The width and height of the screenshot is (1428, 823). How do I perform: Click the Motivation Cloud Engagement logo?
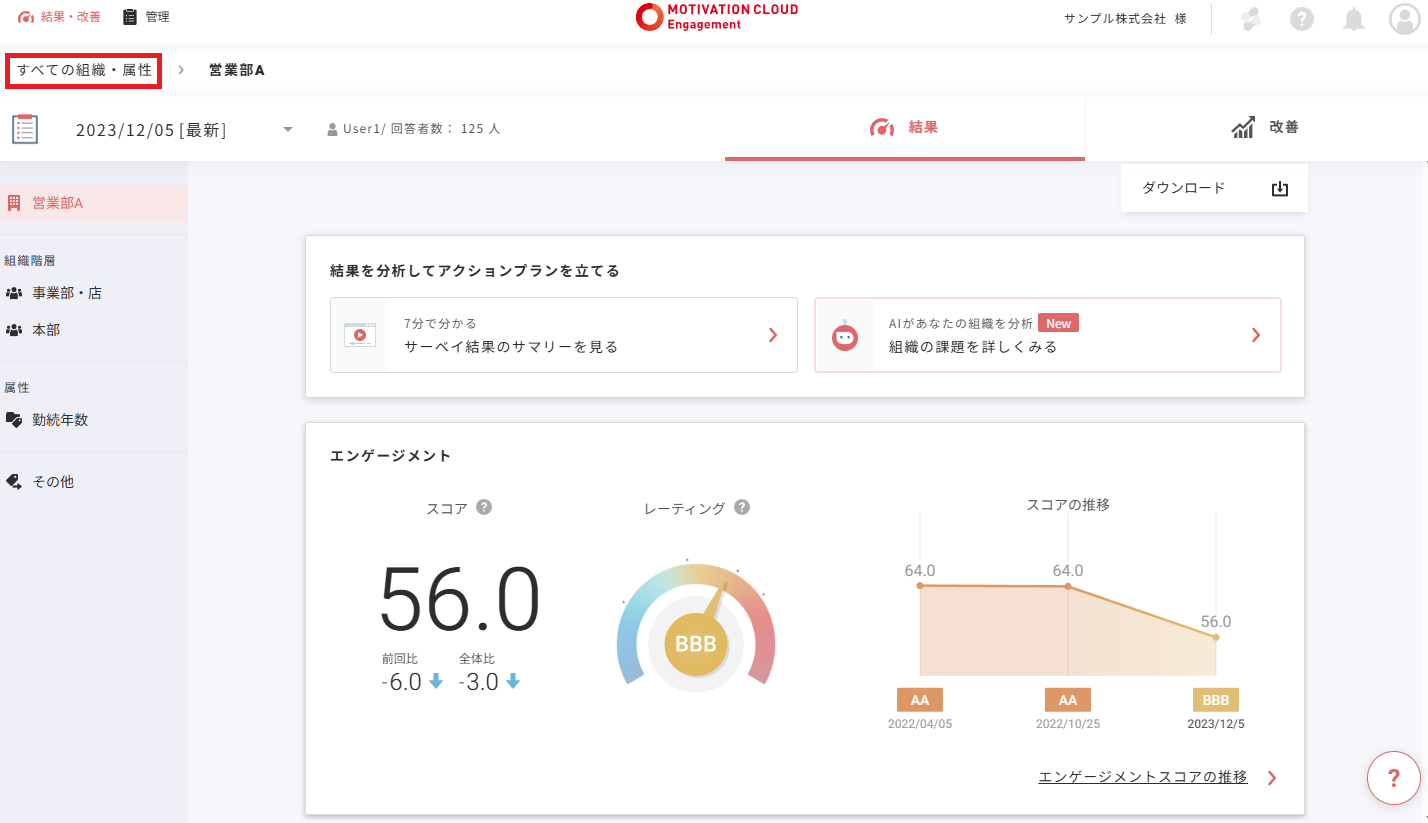click(717, 17)
